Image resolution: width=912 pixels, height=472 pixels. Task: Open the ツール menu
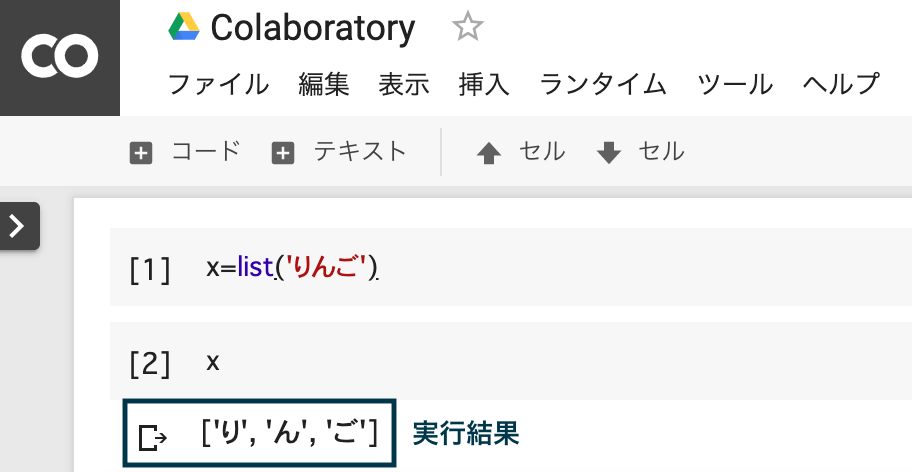(735, 84)
